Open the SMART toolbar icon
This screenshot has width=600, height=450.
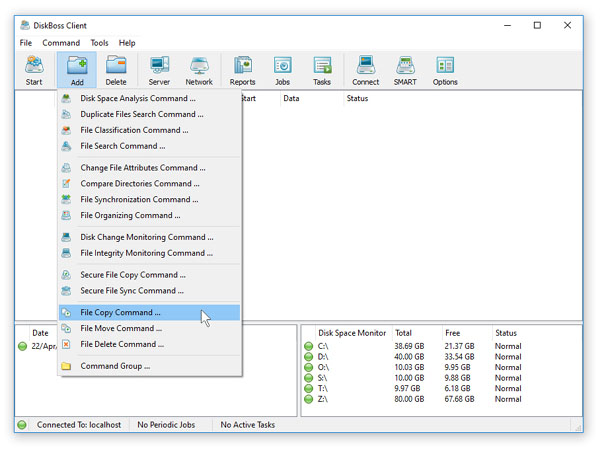(405, 70)
